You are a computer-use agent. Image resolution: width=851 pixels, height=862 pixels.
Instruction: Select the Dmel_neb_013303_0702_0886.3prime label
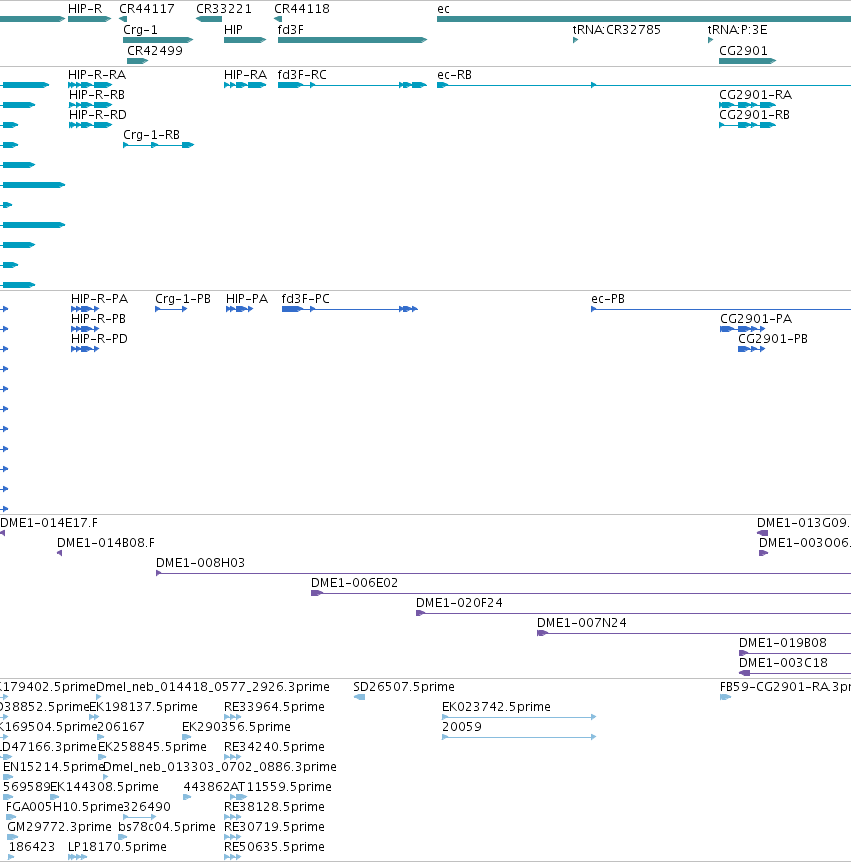220,766
